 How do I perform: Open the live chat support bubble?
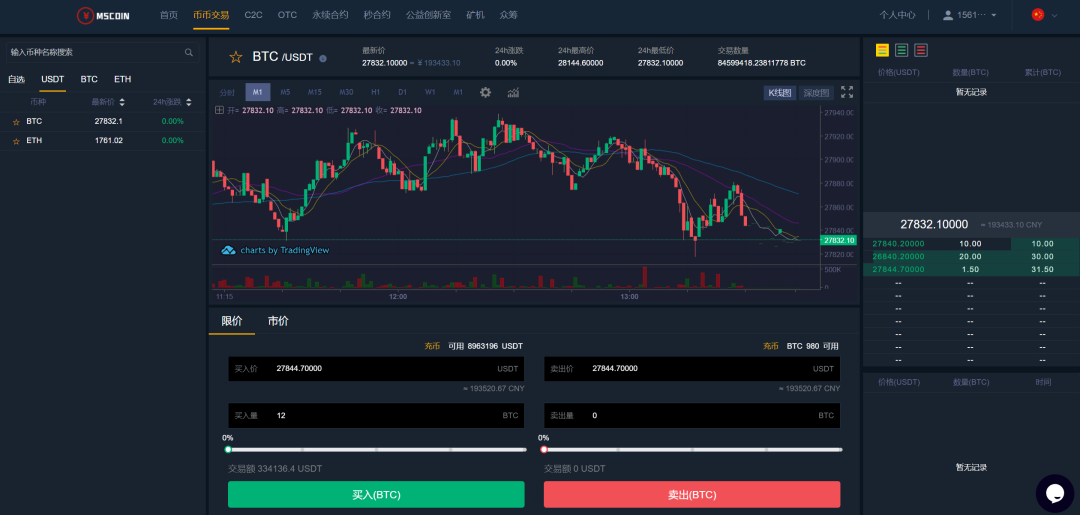[1054, 492]
